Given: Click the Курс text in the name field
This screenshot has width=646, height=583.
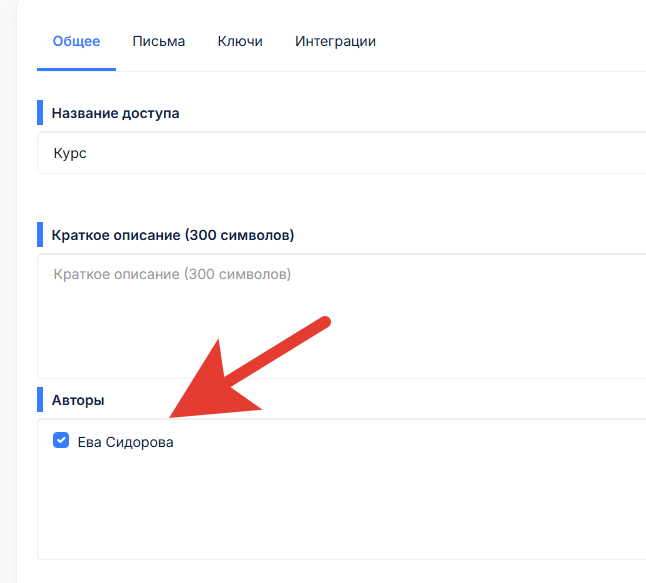Looking at the screenshot, I should (69, 154).
